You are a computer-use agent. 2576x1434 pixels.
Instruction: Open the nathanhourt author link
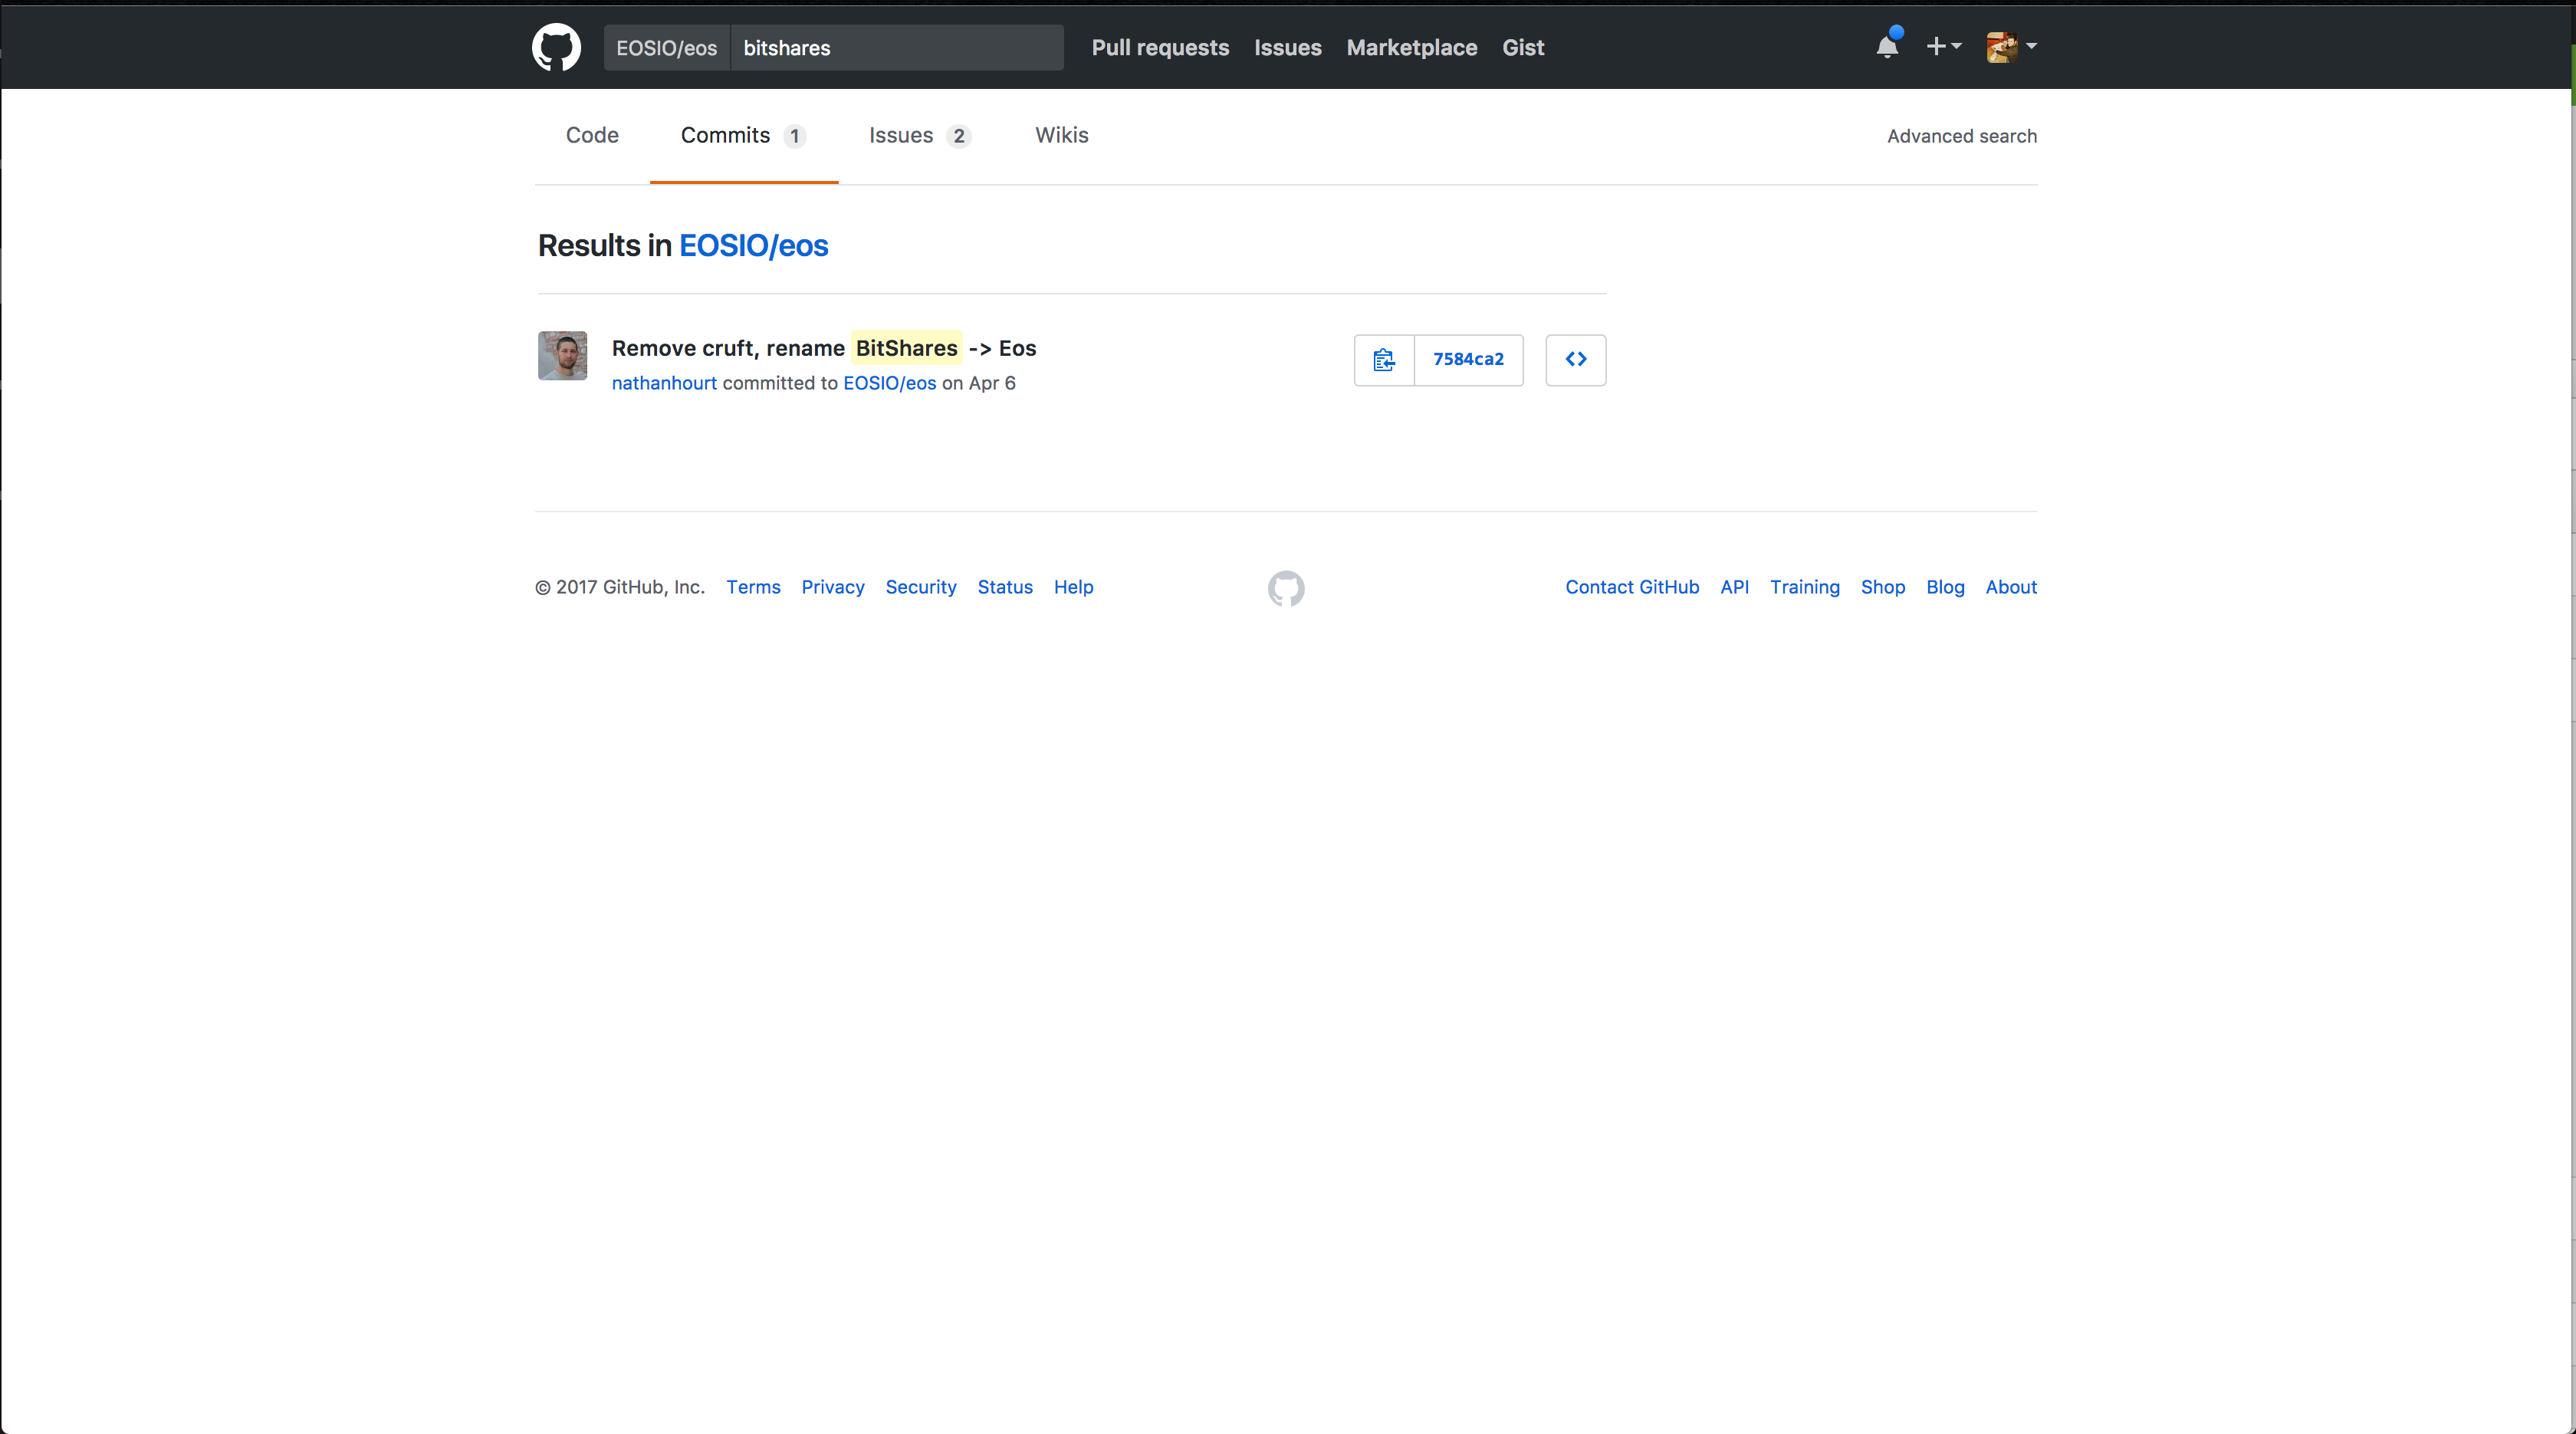pyautogui.click(x=664, y=383)
